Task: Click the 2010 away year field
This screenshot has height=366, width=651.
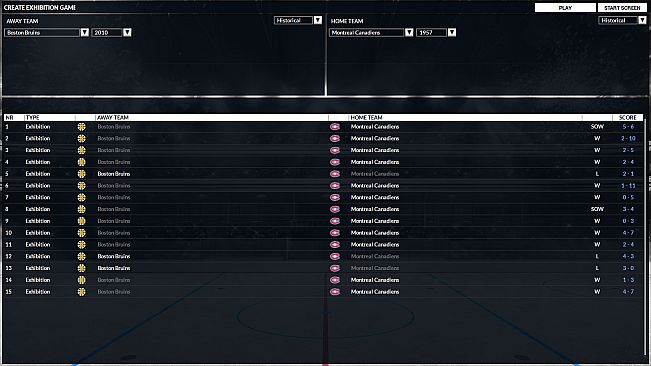Action: (107, 32)
